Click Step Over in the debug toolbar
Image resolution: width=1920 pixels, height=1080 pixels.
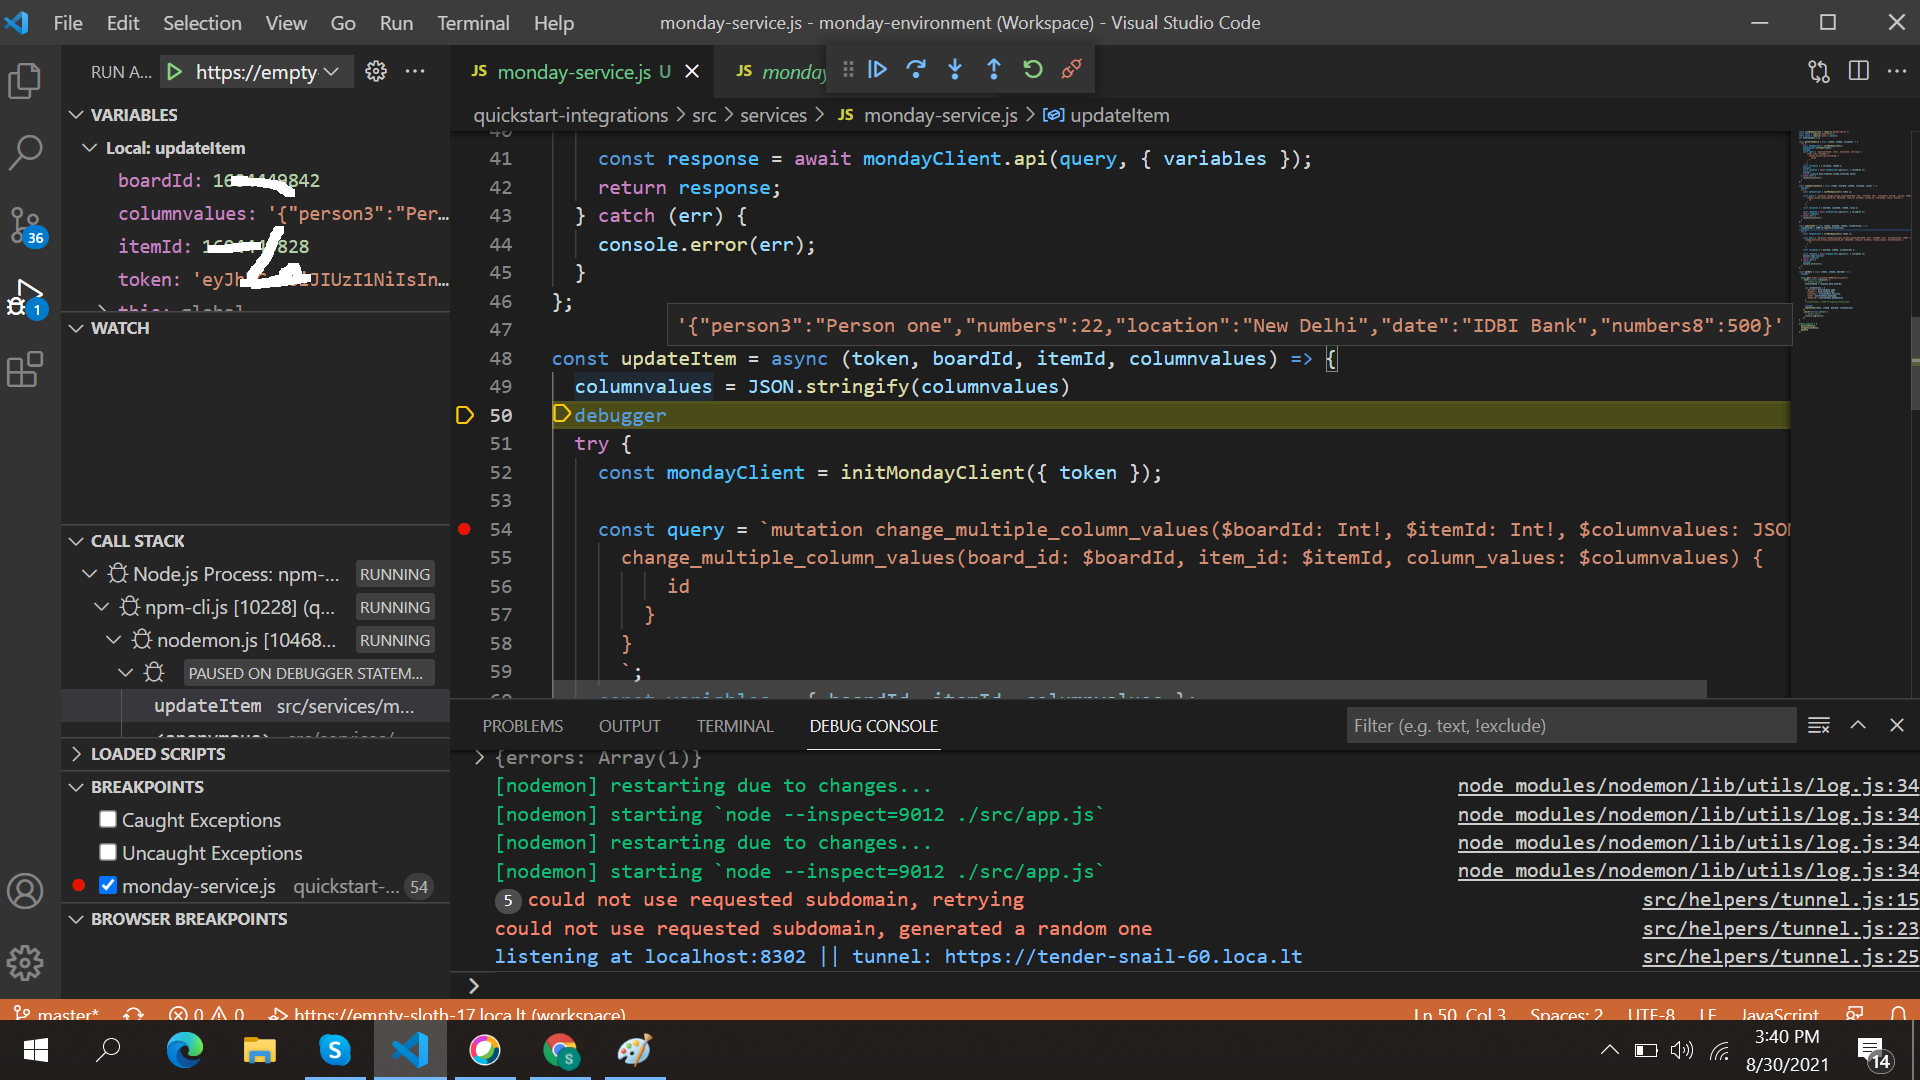[x=916, y=70]
